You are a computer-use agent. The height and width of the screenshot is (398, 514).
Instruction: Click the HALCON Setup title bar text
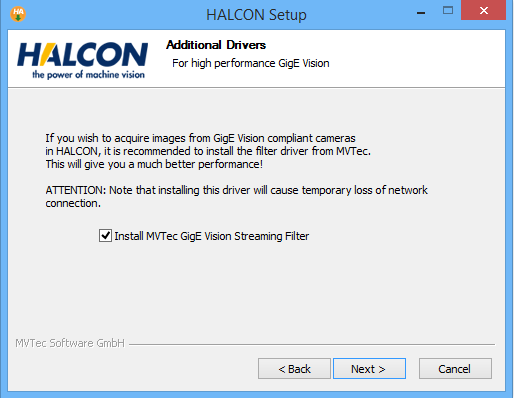click(x=256, y=15)
